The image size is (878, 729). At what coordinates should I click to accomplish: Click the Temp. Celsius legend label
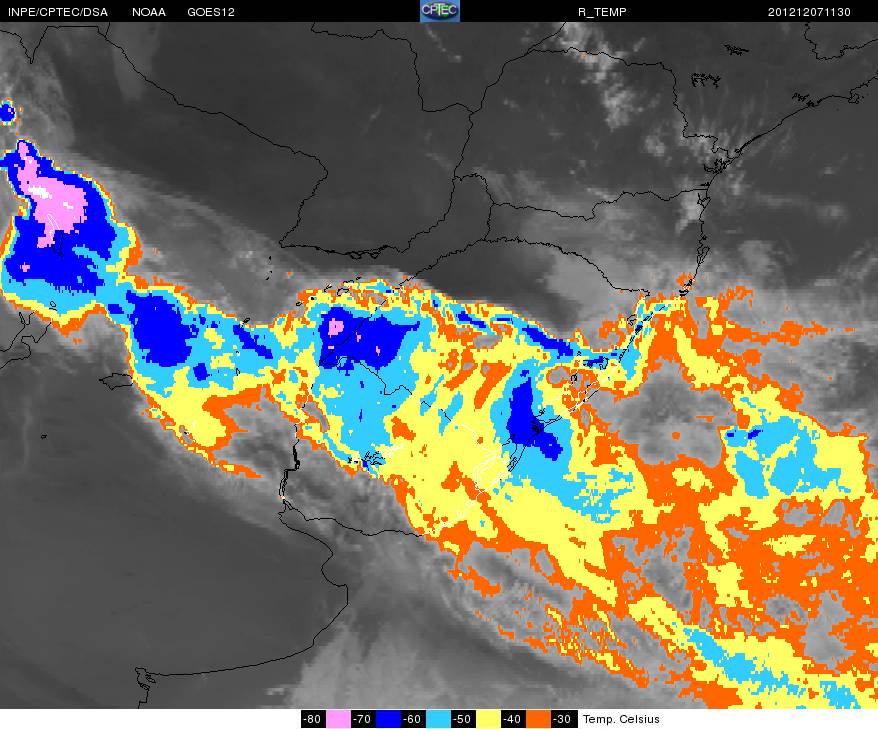point(621,719)
